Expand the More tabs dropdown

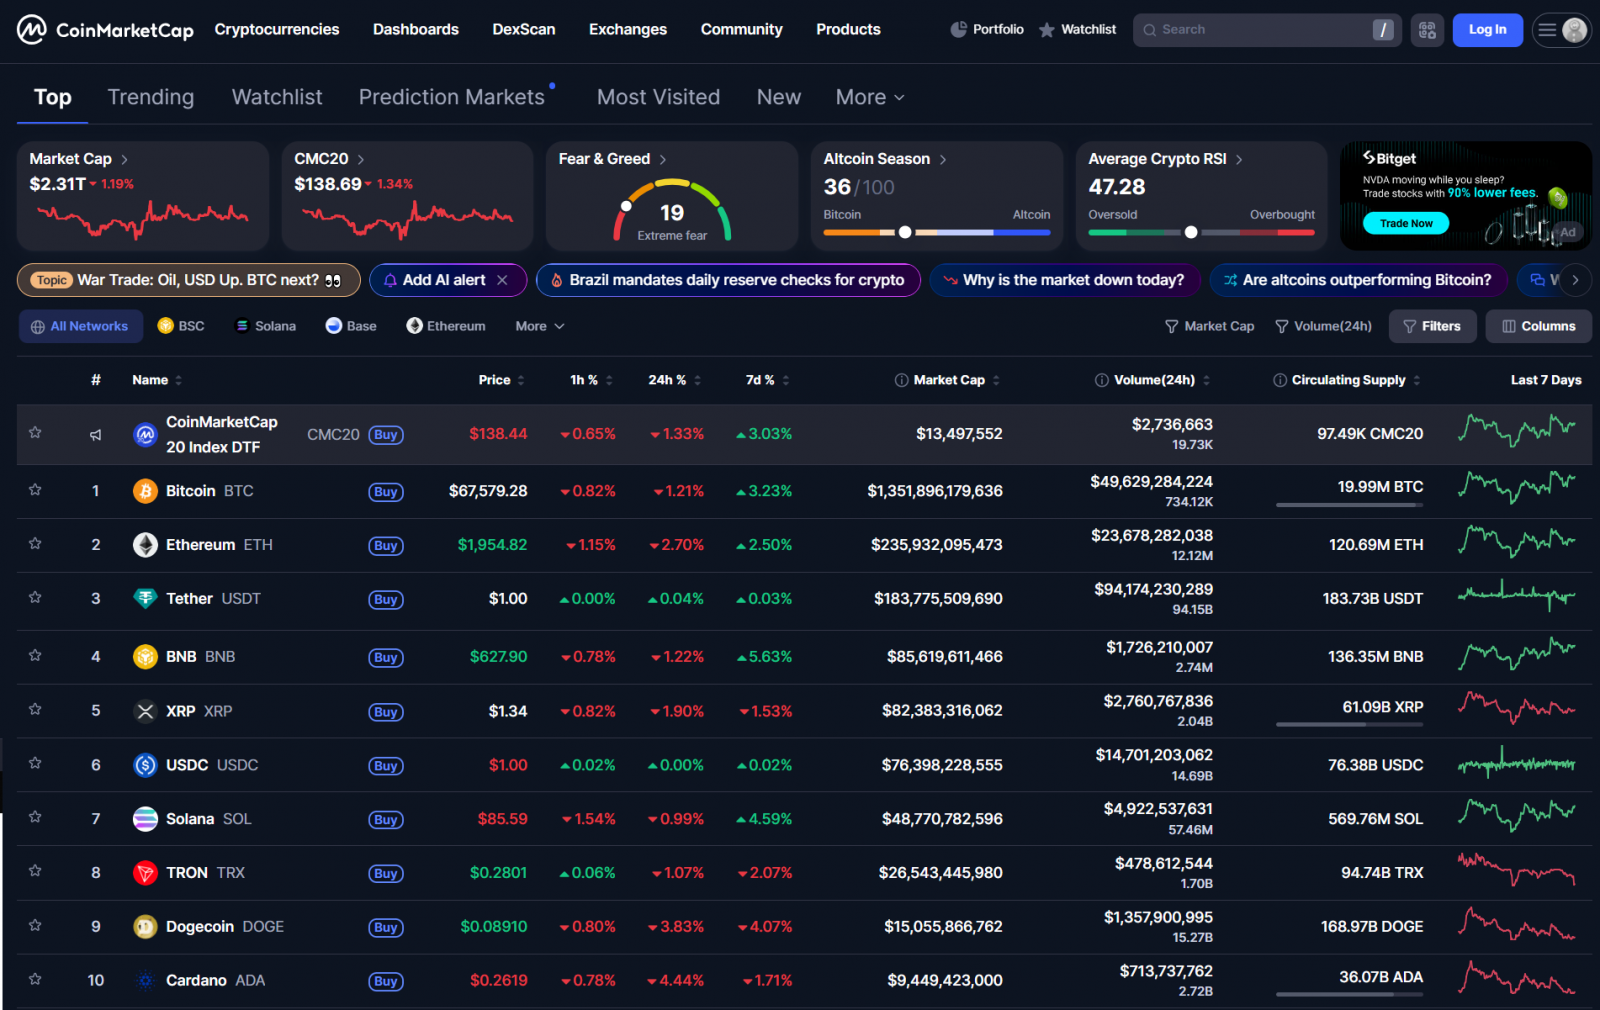pyautogui.click(x=870, y=97)
